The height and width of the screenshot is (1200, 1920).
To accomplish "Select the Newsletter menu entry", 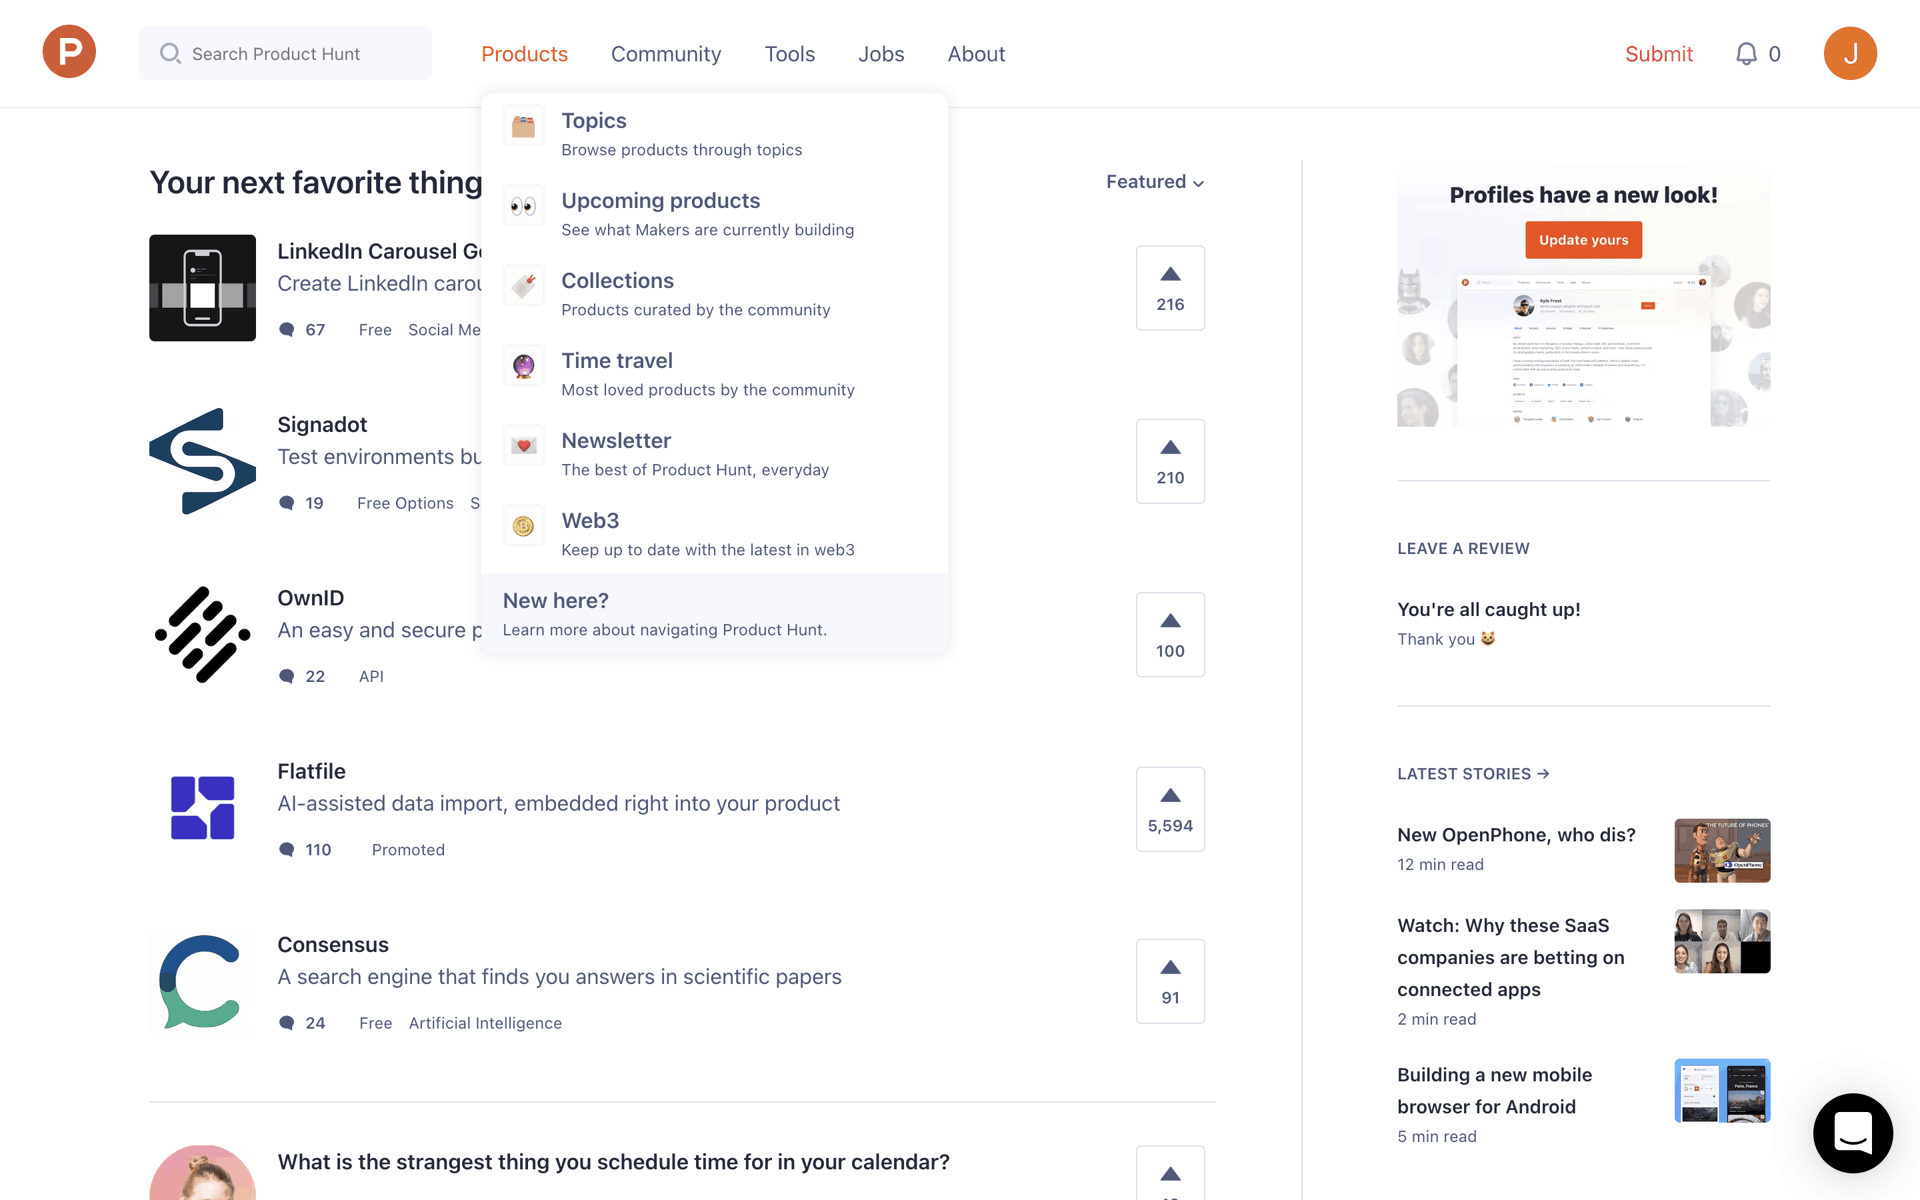I will 714,454.
